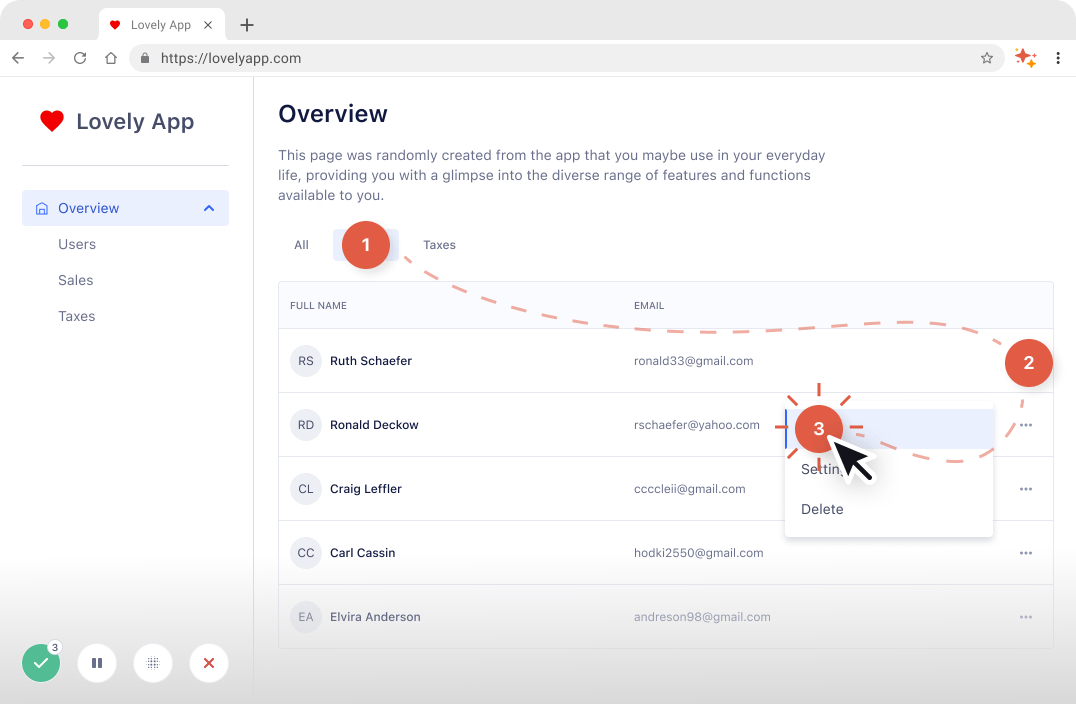
Task: Click the house icon next to Overview
Action: 40,208
